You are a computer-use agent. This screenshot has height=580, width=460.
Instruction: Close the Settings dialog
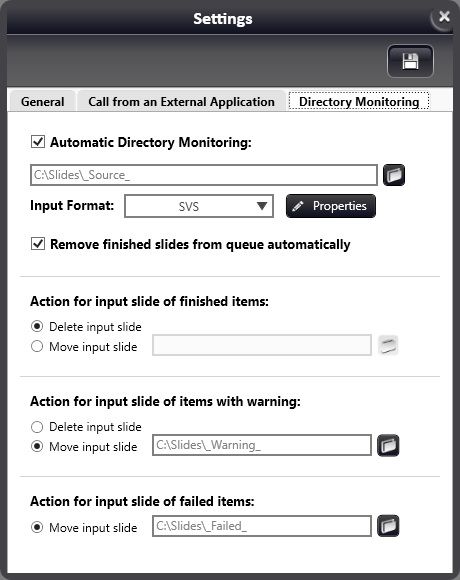[x=444, y=16]
